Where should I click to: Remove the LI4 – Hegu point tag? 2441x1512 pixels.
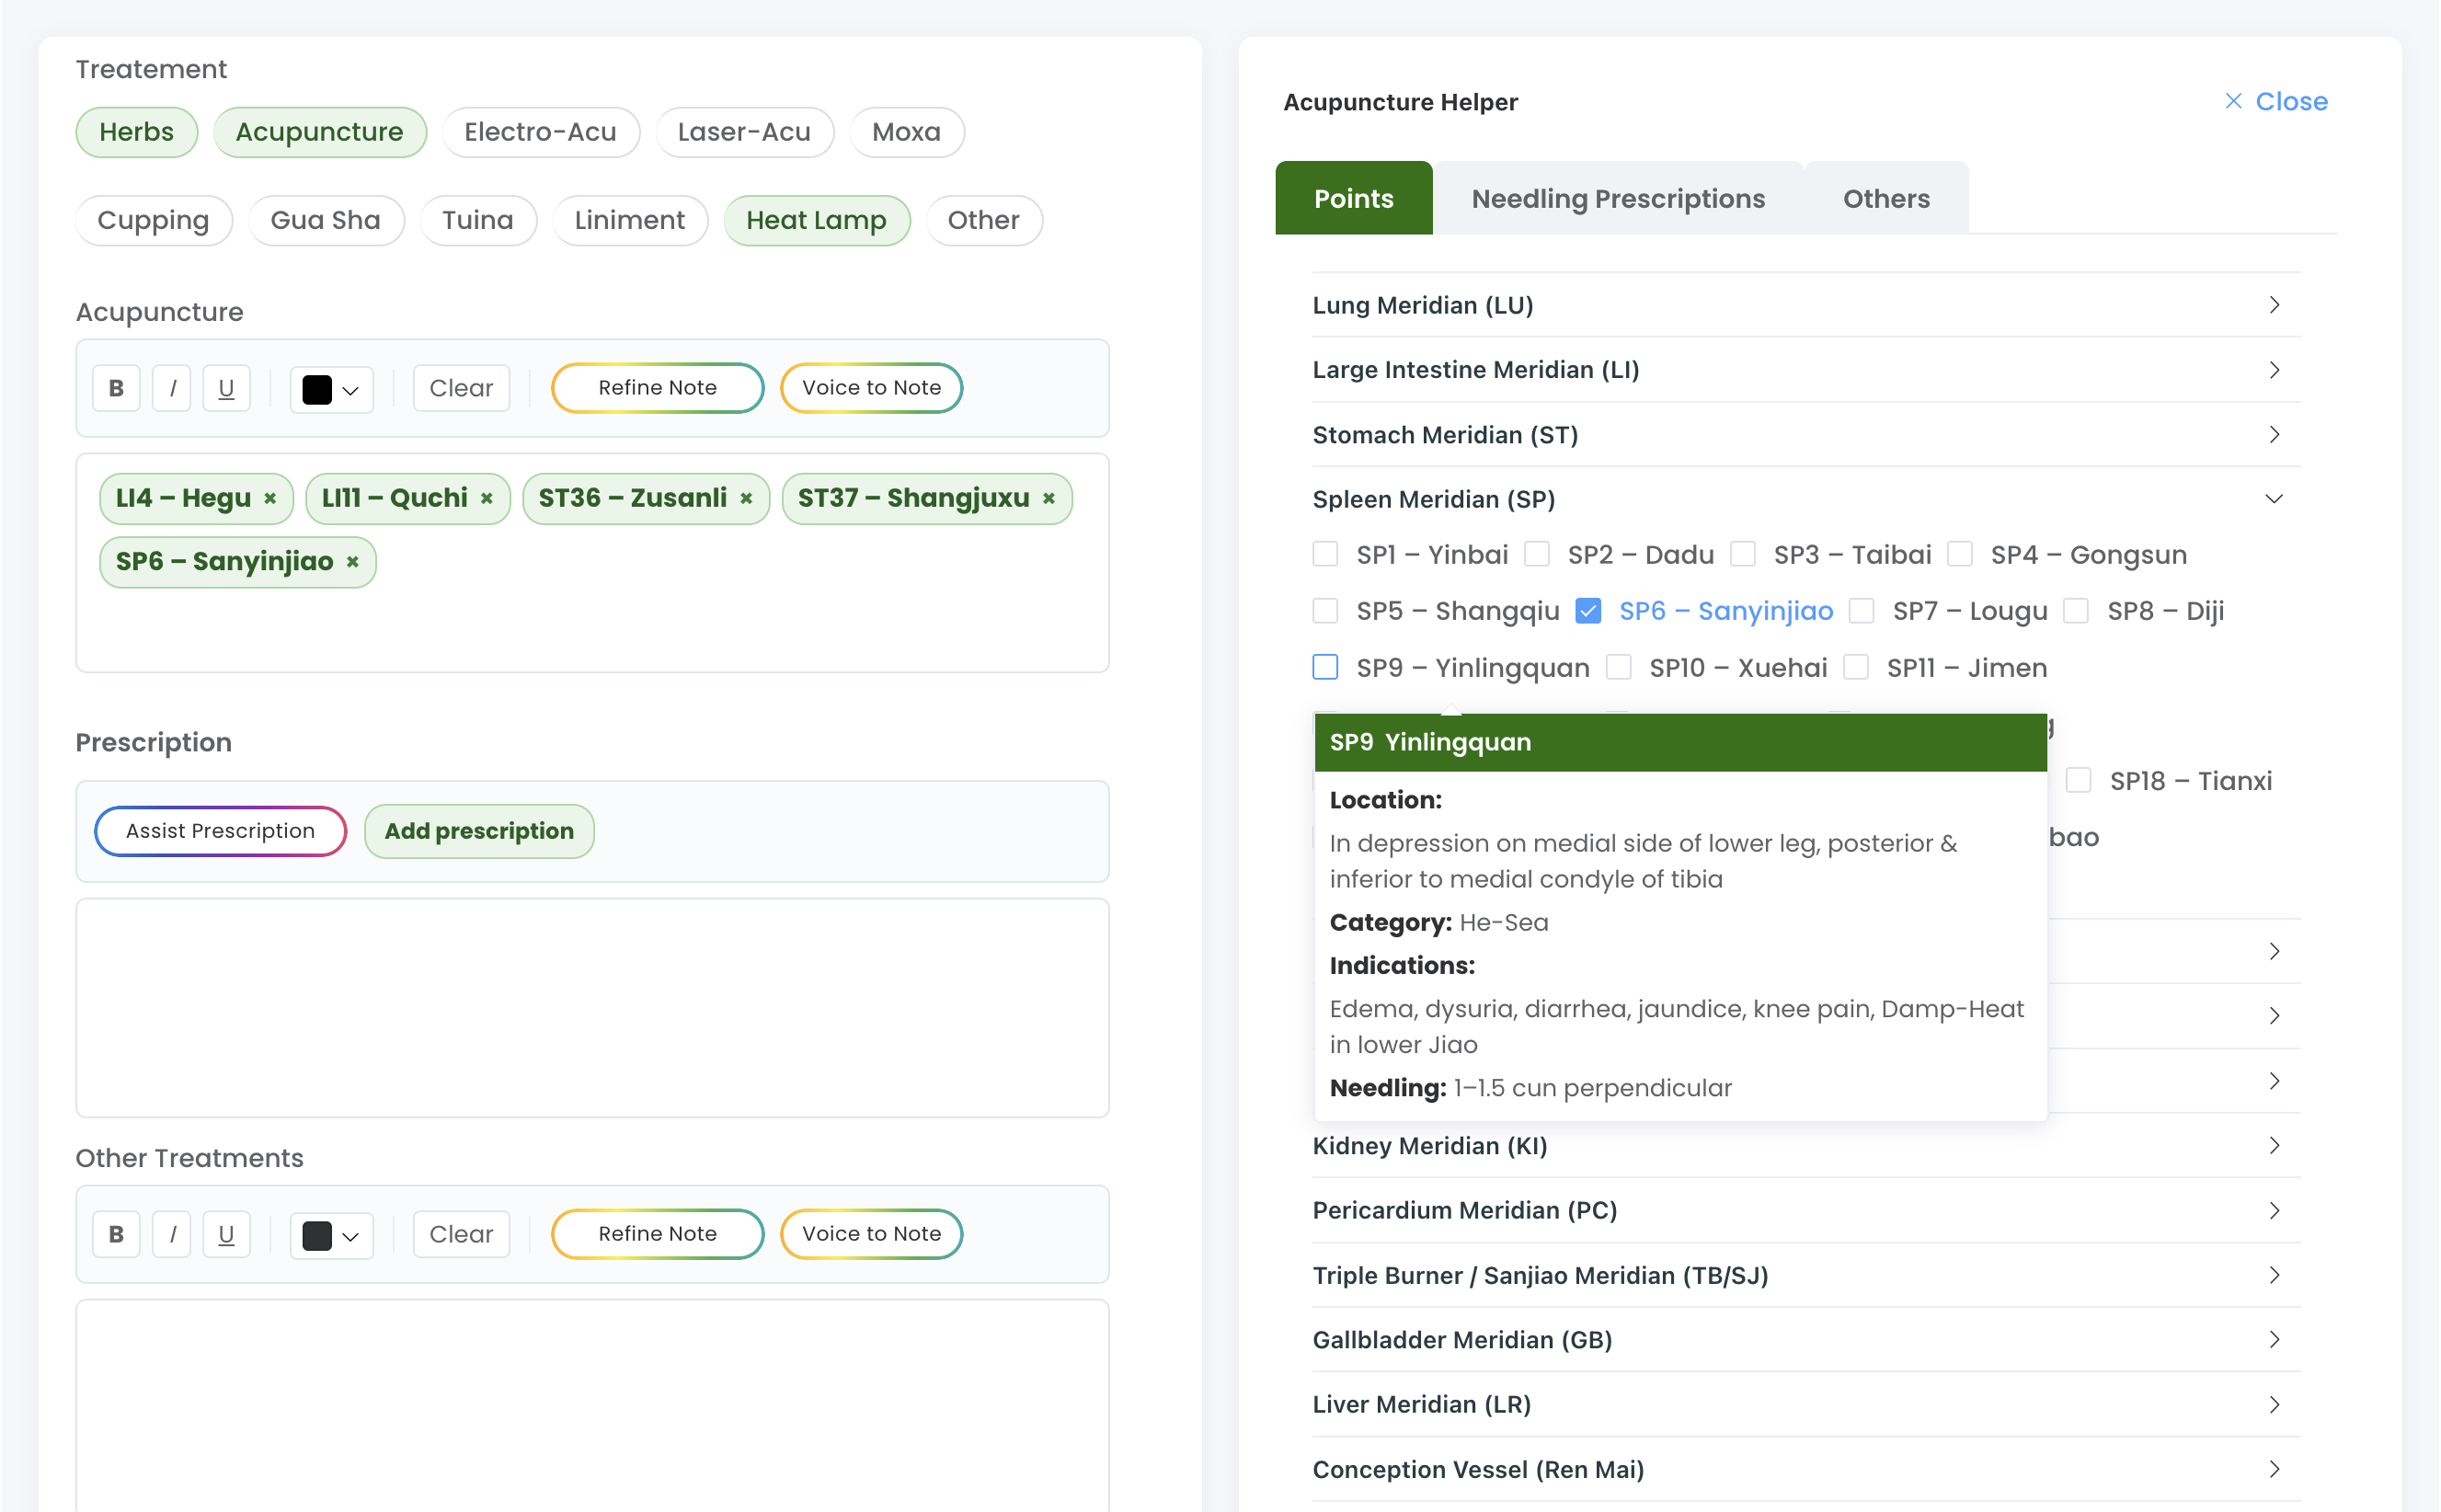point(270,498)
